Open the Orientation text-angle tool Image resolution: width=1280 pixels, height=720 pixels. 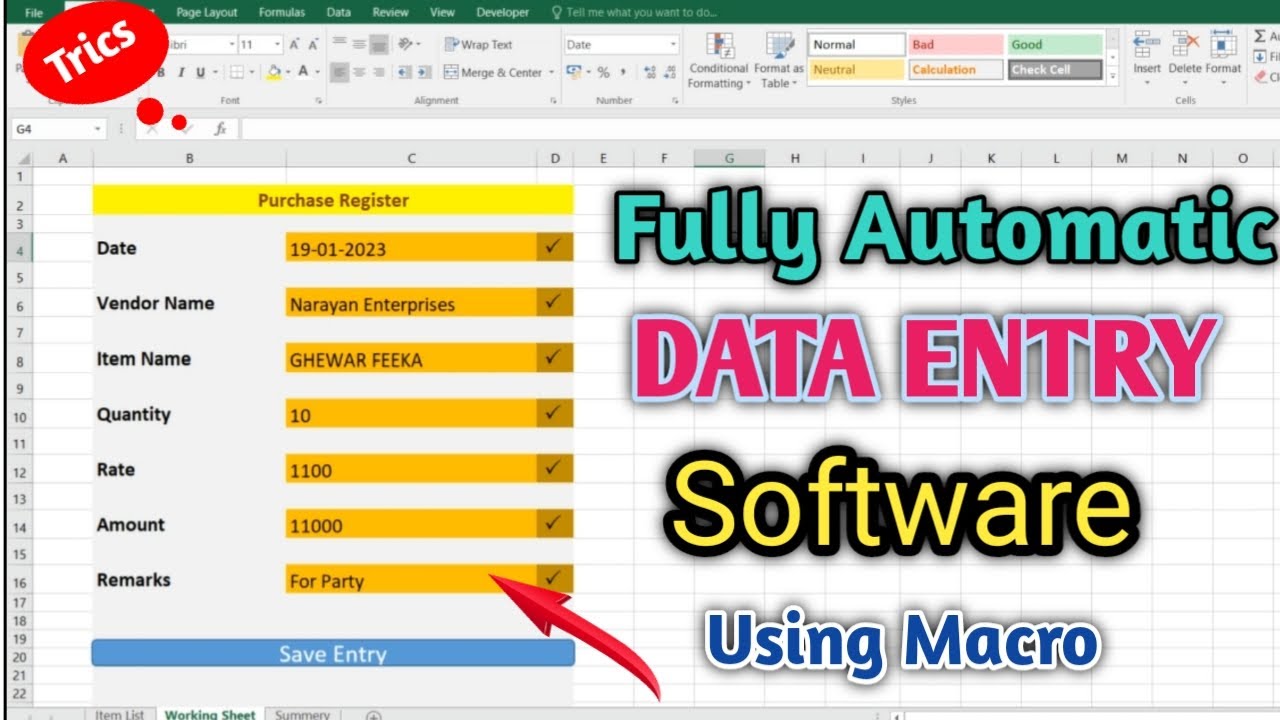405,44
